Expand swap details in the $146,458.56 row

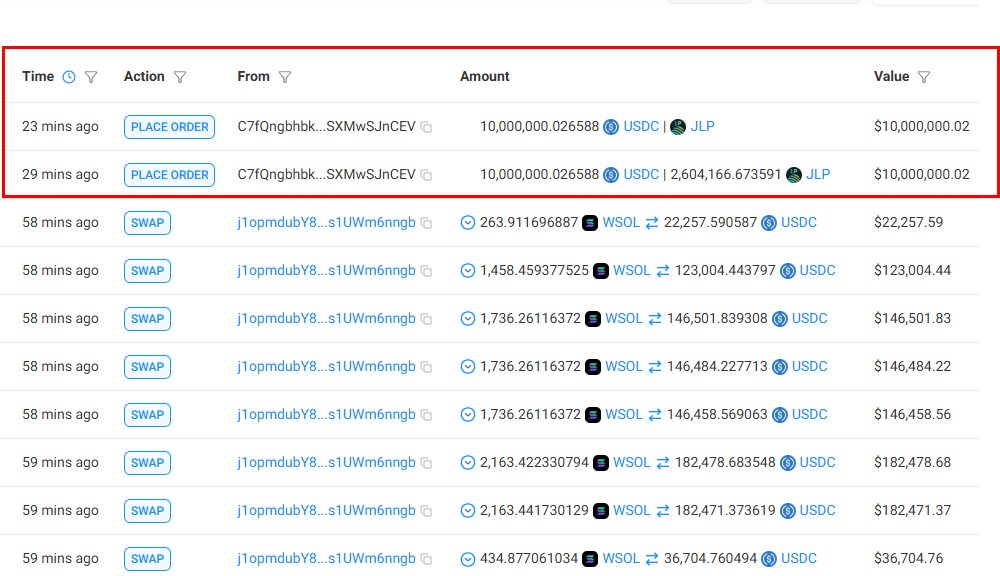click(467, 415)
